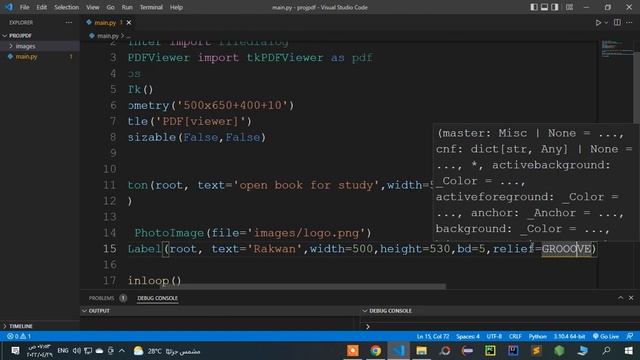Viewport: 640px width, 360px height.
Task: Toggle the bottom panel layout icon
Action: [544, 7]
